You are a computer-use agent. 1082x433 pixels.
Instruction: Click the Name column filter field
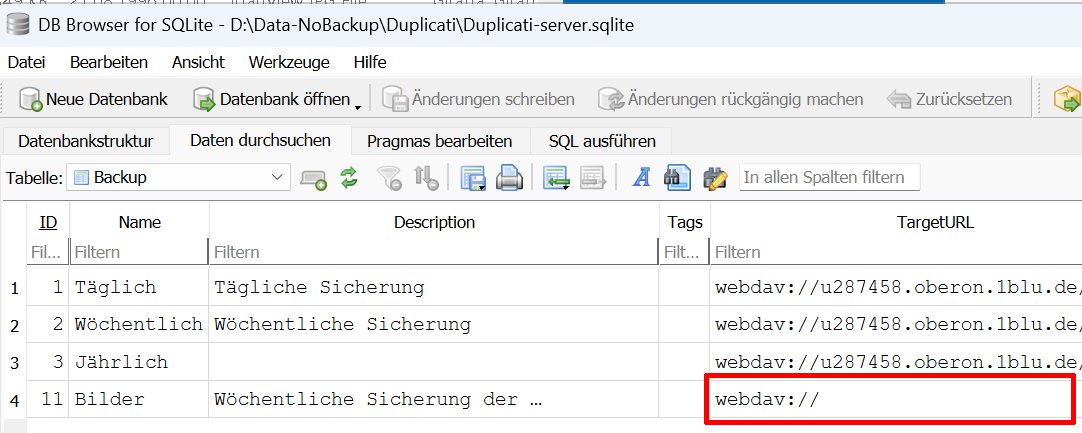pyautogui.click(x=138, y=252)
